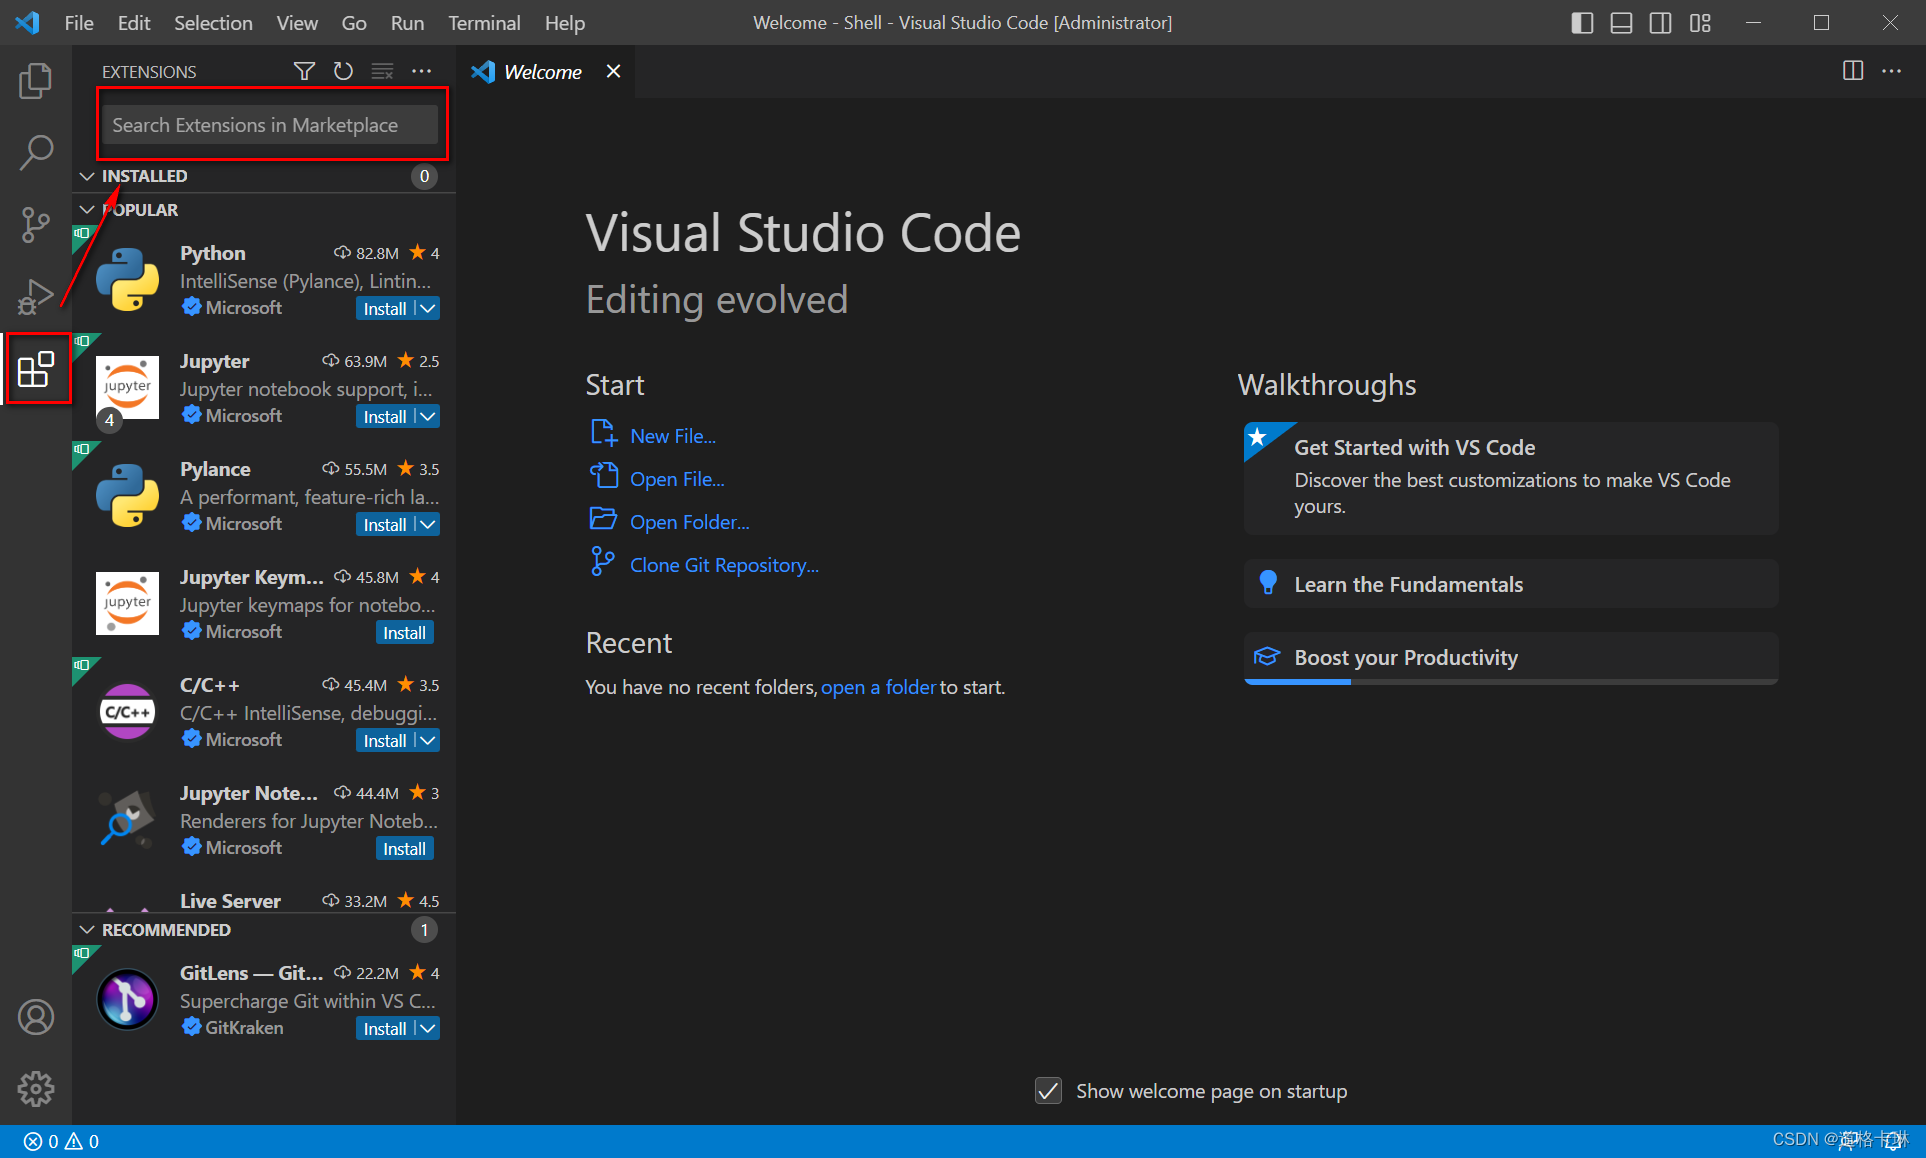Open the Terminal menu
Viewport: 1926px width, 1158px height.
[484, 23]
